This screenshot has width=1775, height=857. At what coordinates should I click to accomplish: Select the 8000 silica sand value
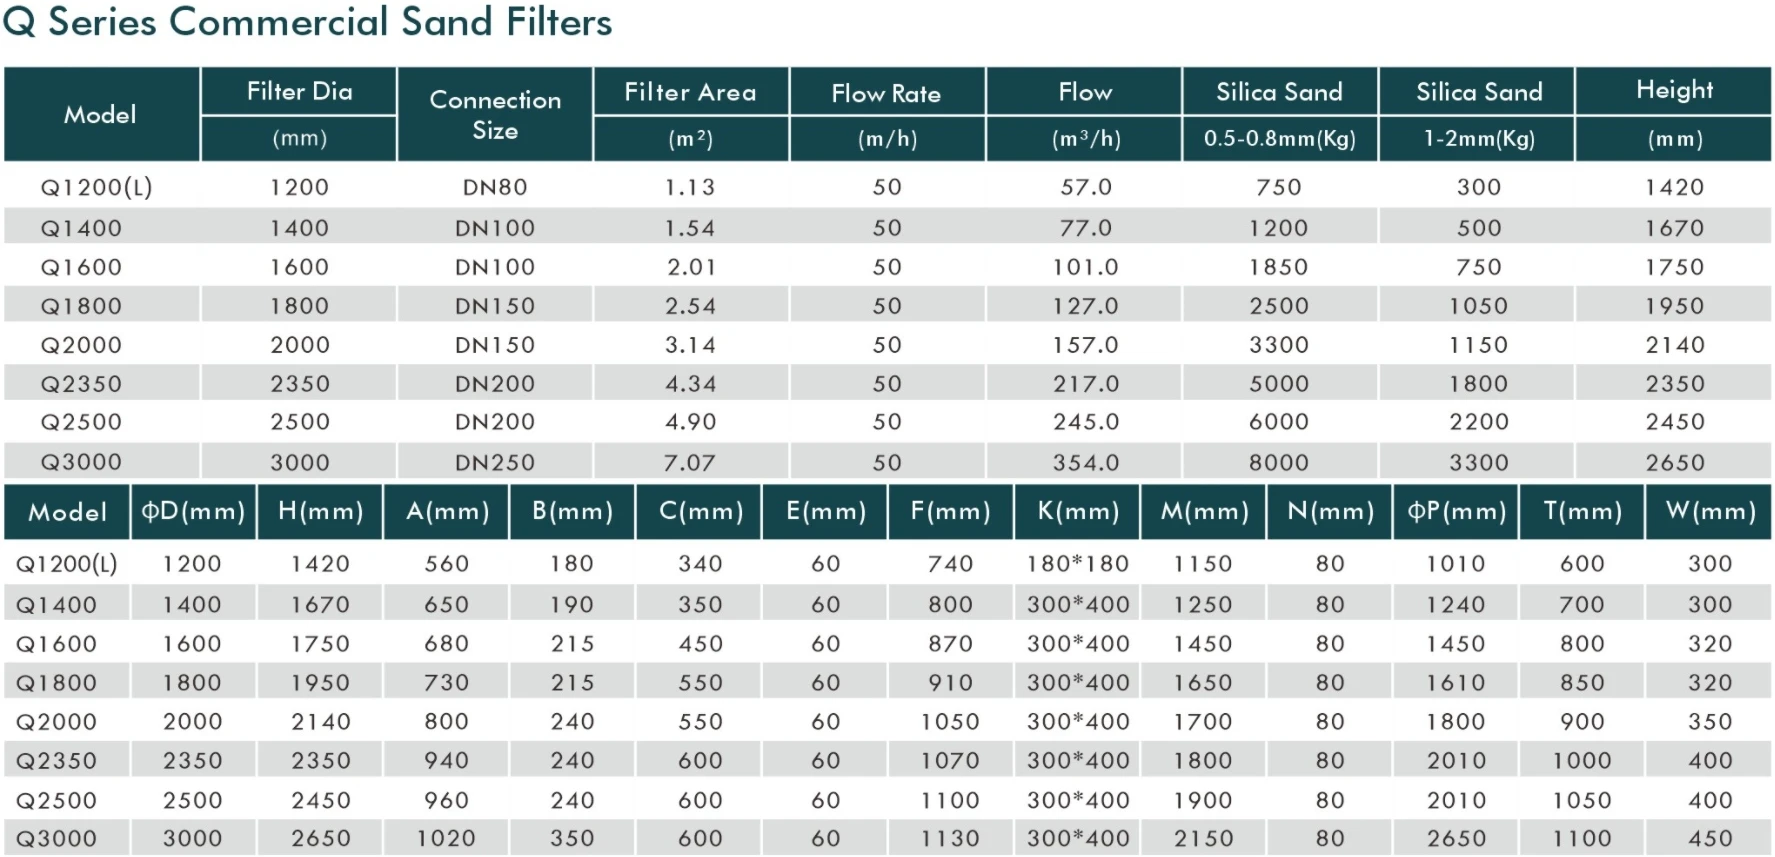click(1278, 463)
